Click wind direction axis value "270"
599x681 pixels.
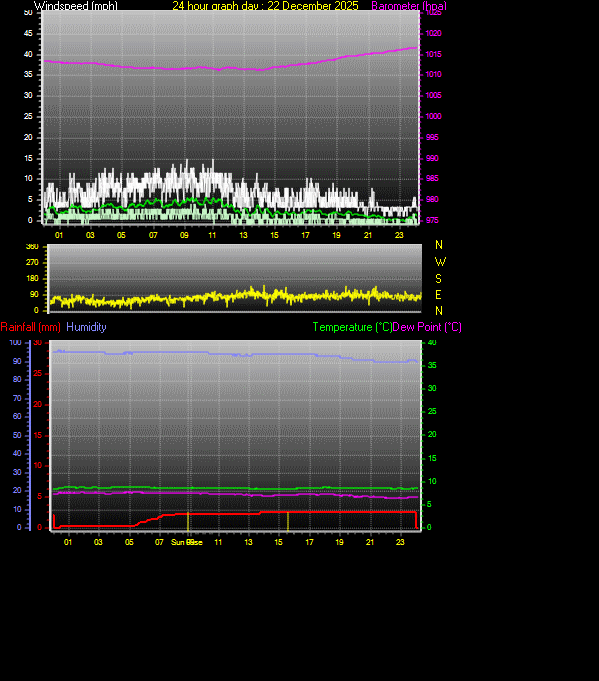pos(32,262)
